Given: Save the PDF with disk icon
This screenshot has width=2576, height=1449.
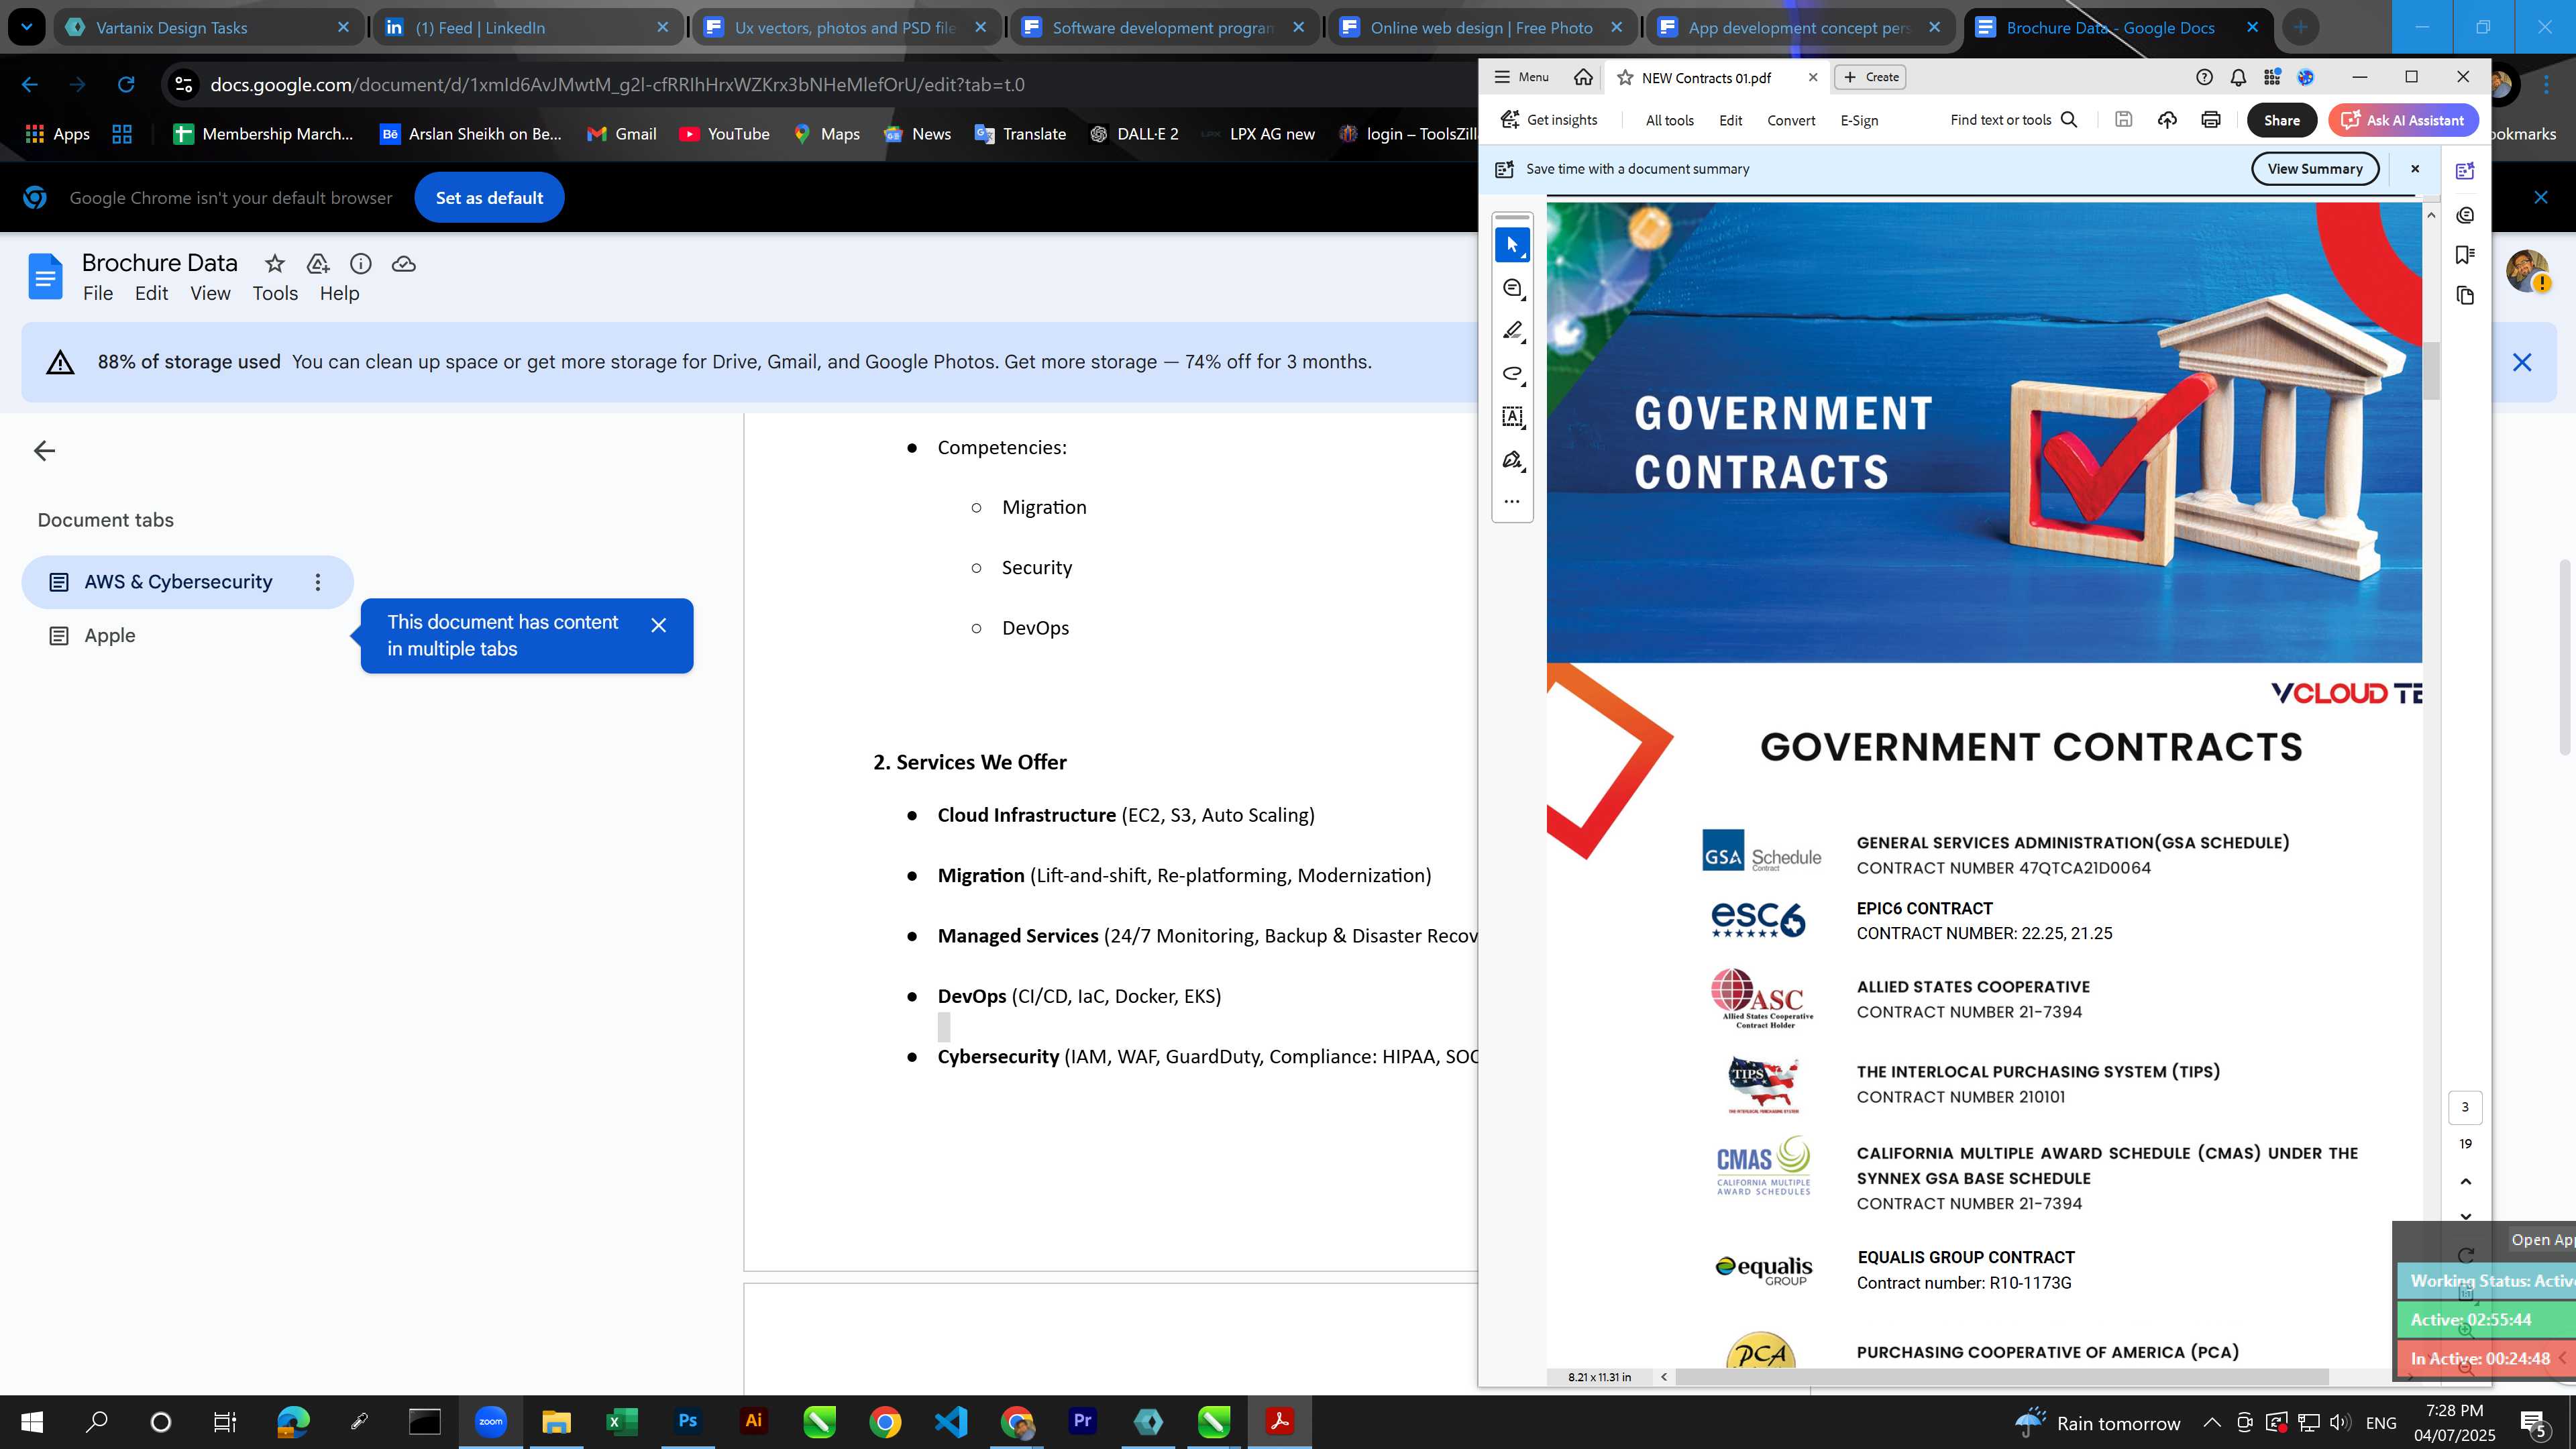Looking at the screenshot, I should [x=2123, y=120].
